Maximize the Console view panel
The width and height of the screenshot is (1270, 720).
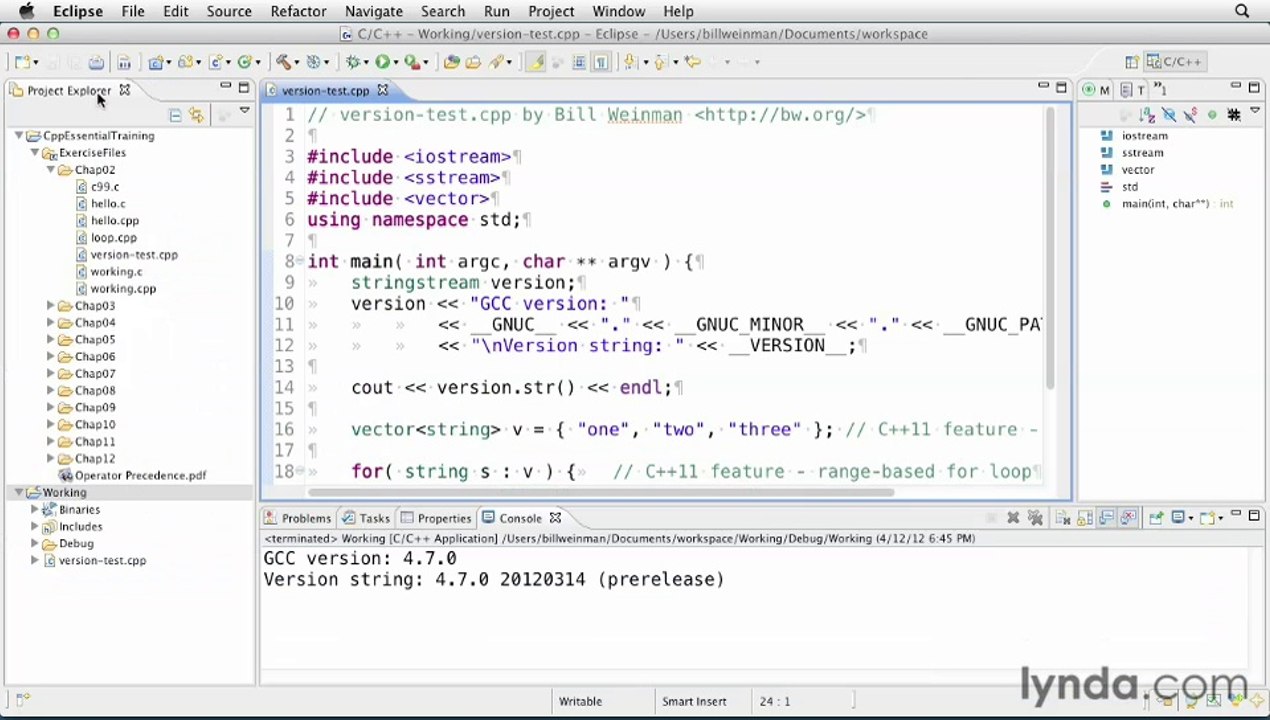(1254, 516)
